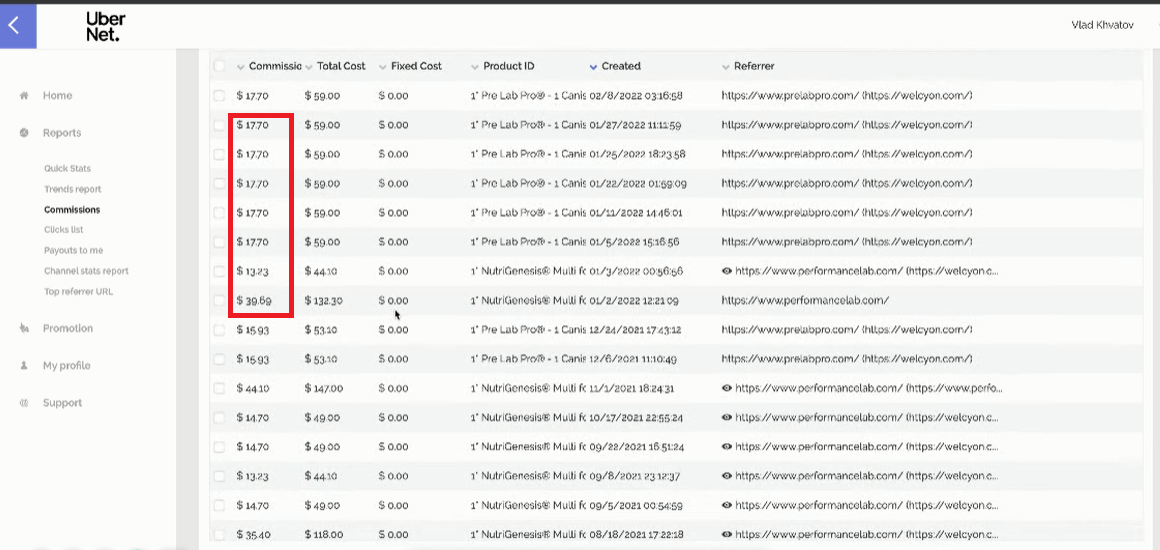Open the Total Cost column sort arrow
This screenshot has height=550, width=1160.
308,67
